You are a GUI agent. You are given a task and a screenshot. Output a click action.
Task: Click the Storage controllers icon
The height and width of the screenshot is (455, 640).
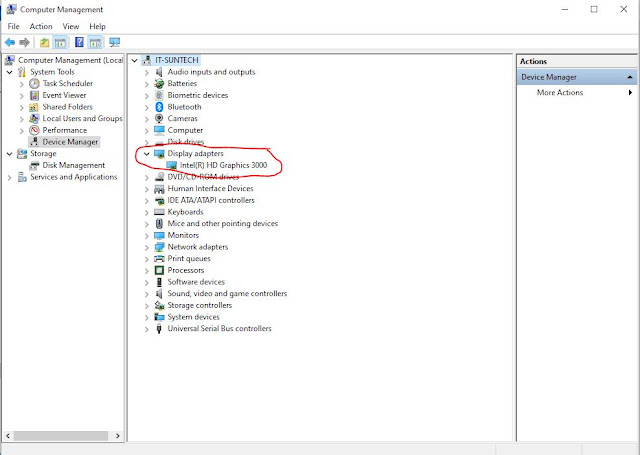[159, 305]
